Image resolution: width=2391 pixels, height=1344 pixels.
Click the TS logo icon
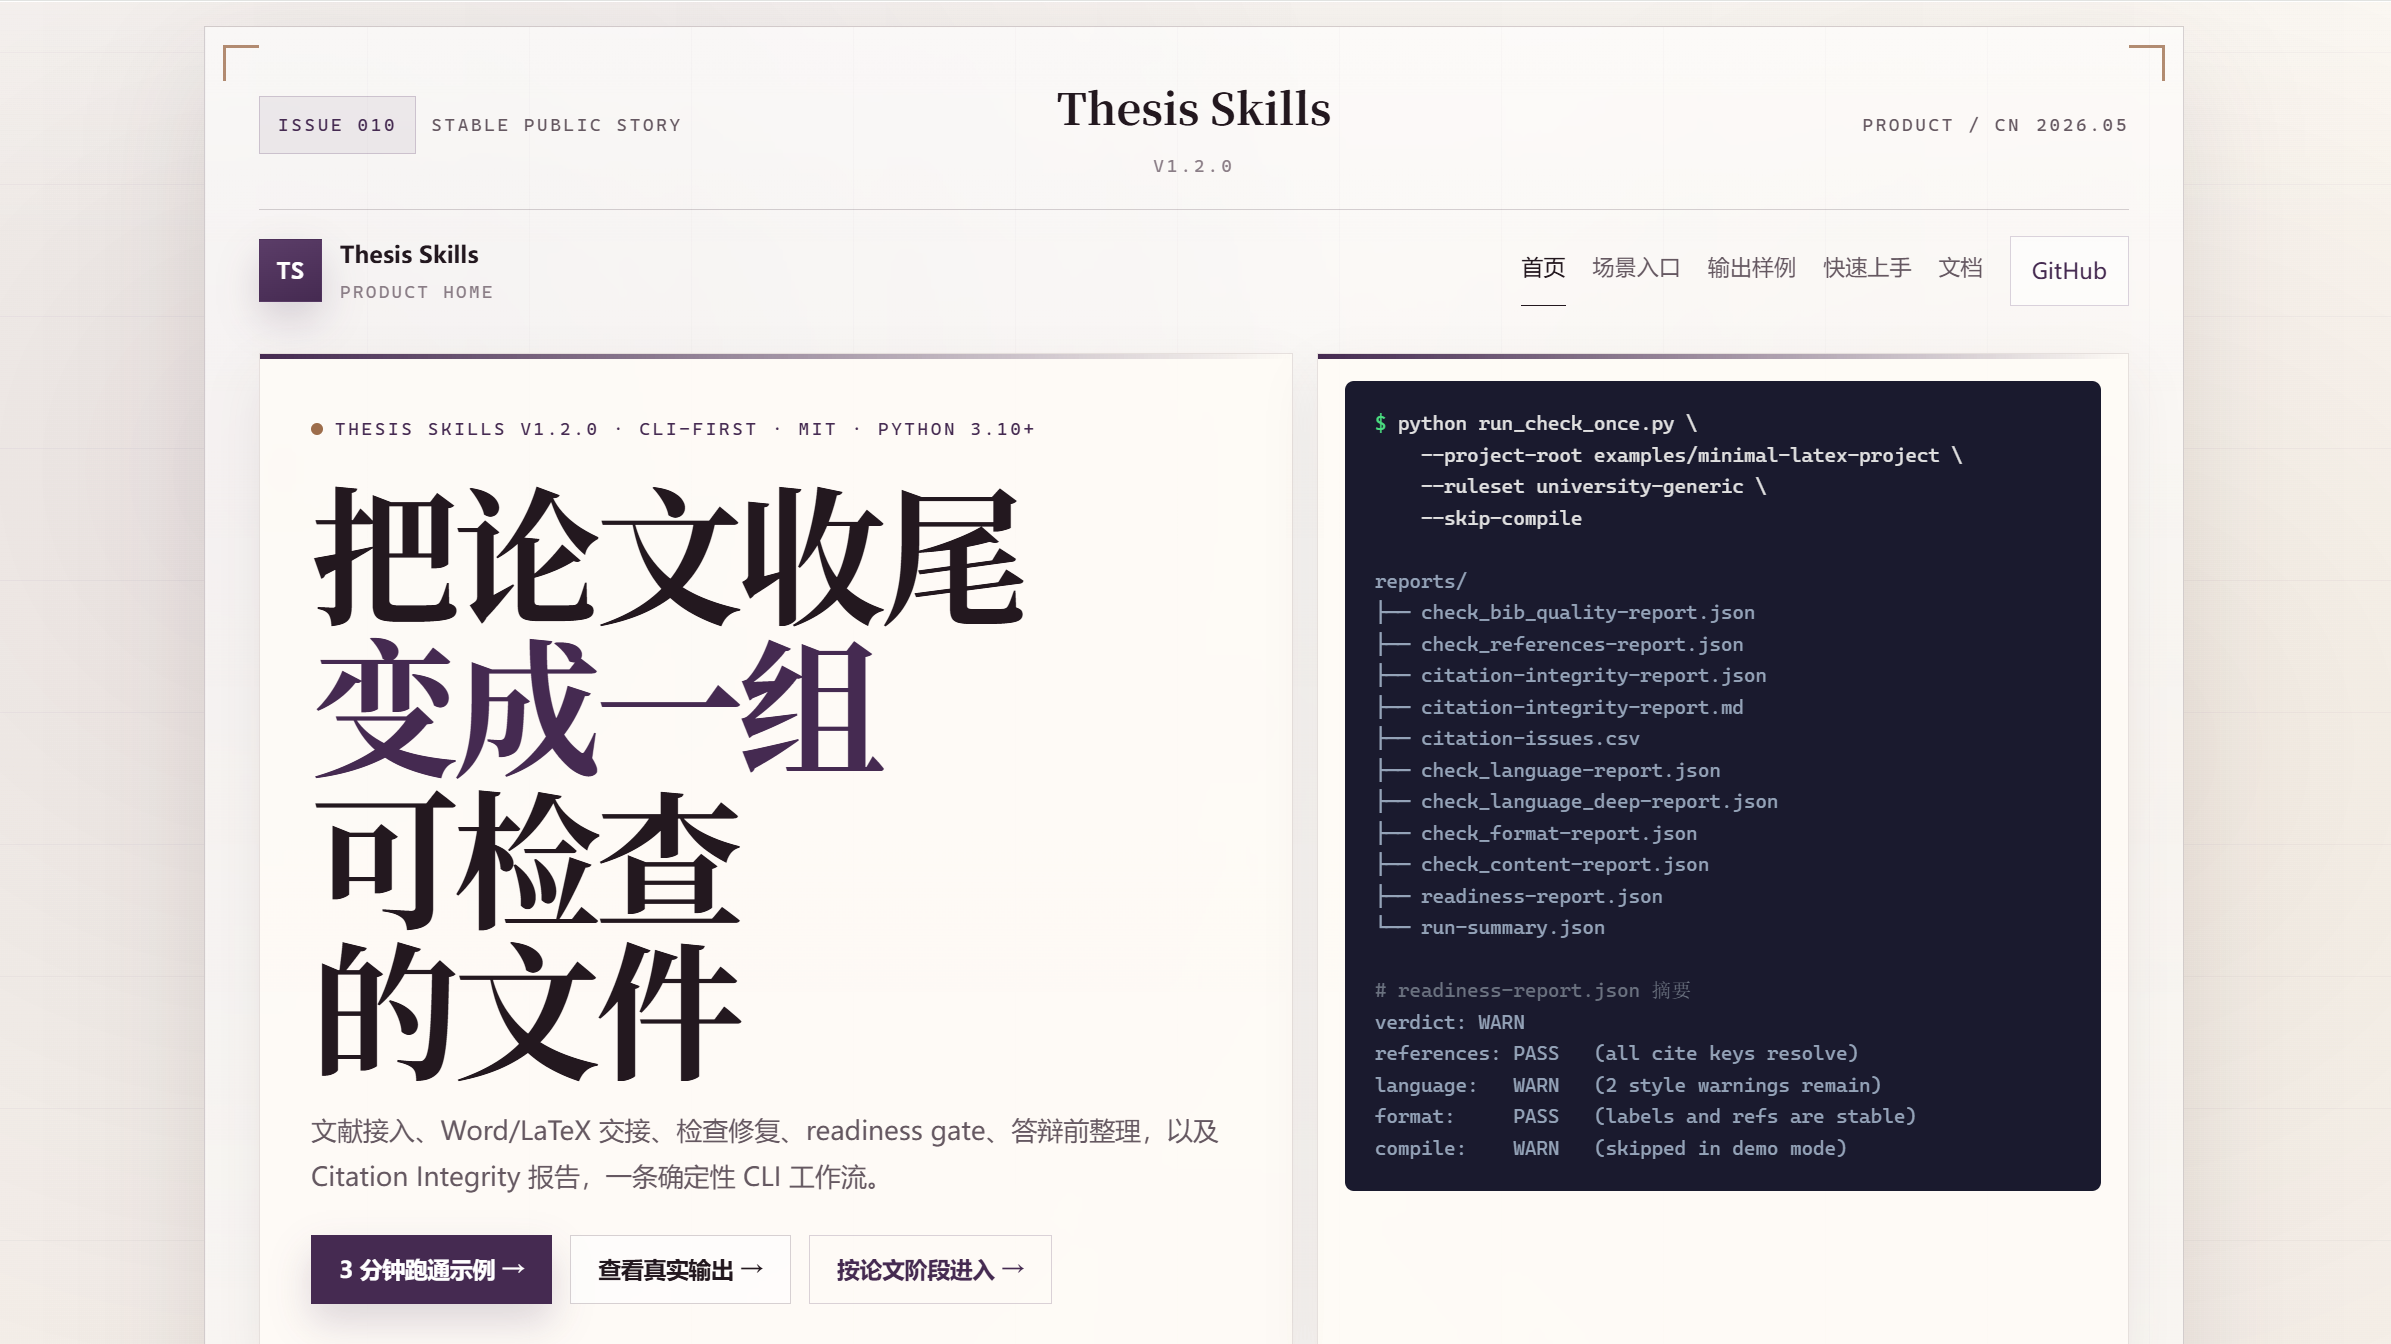point(290,270)
